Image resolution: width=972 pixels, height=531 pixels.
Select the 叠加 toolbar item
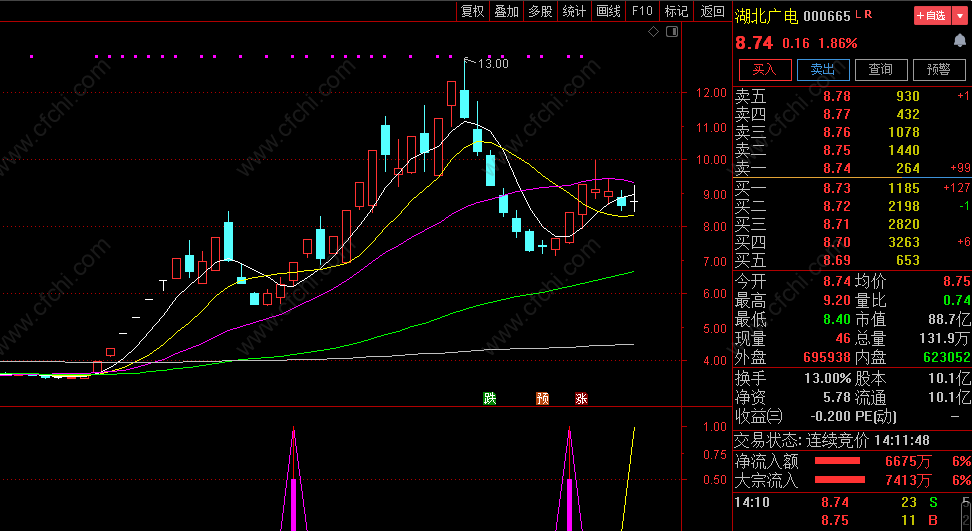[x=506, y=11]
